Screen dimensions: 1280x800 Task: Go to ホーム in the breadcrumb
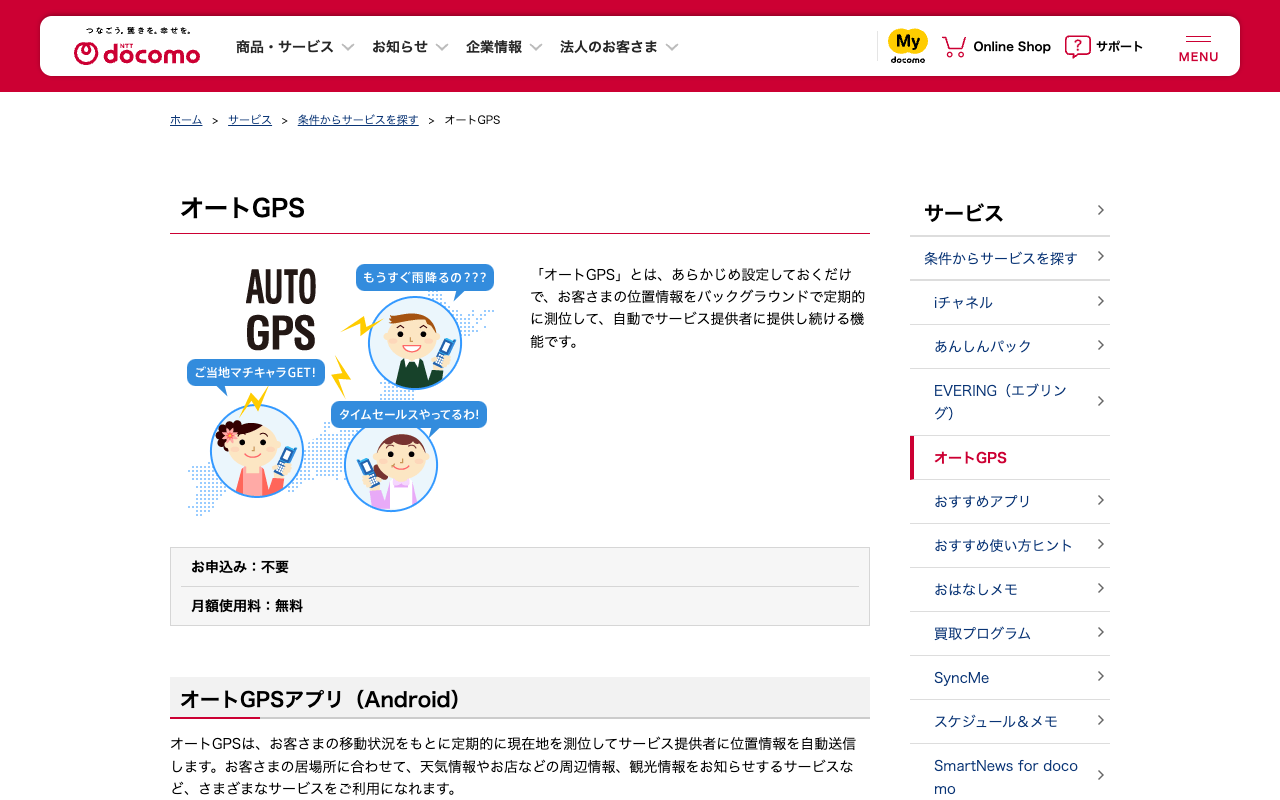coord(186,120)
